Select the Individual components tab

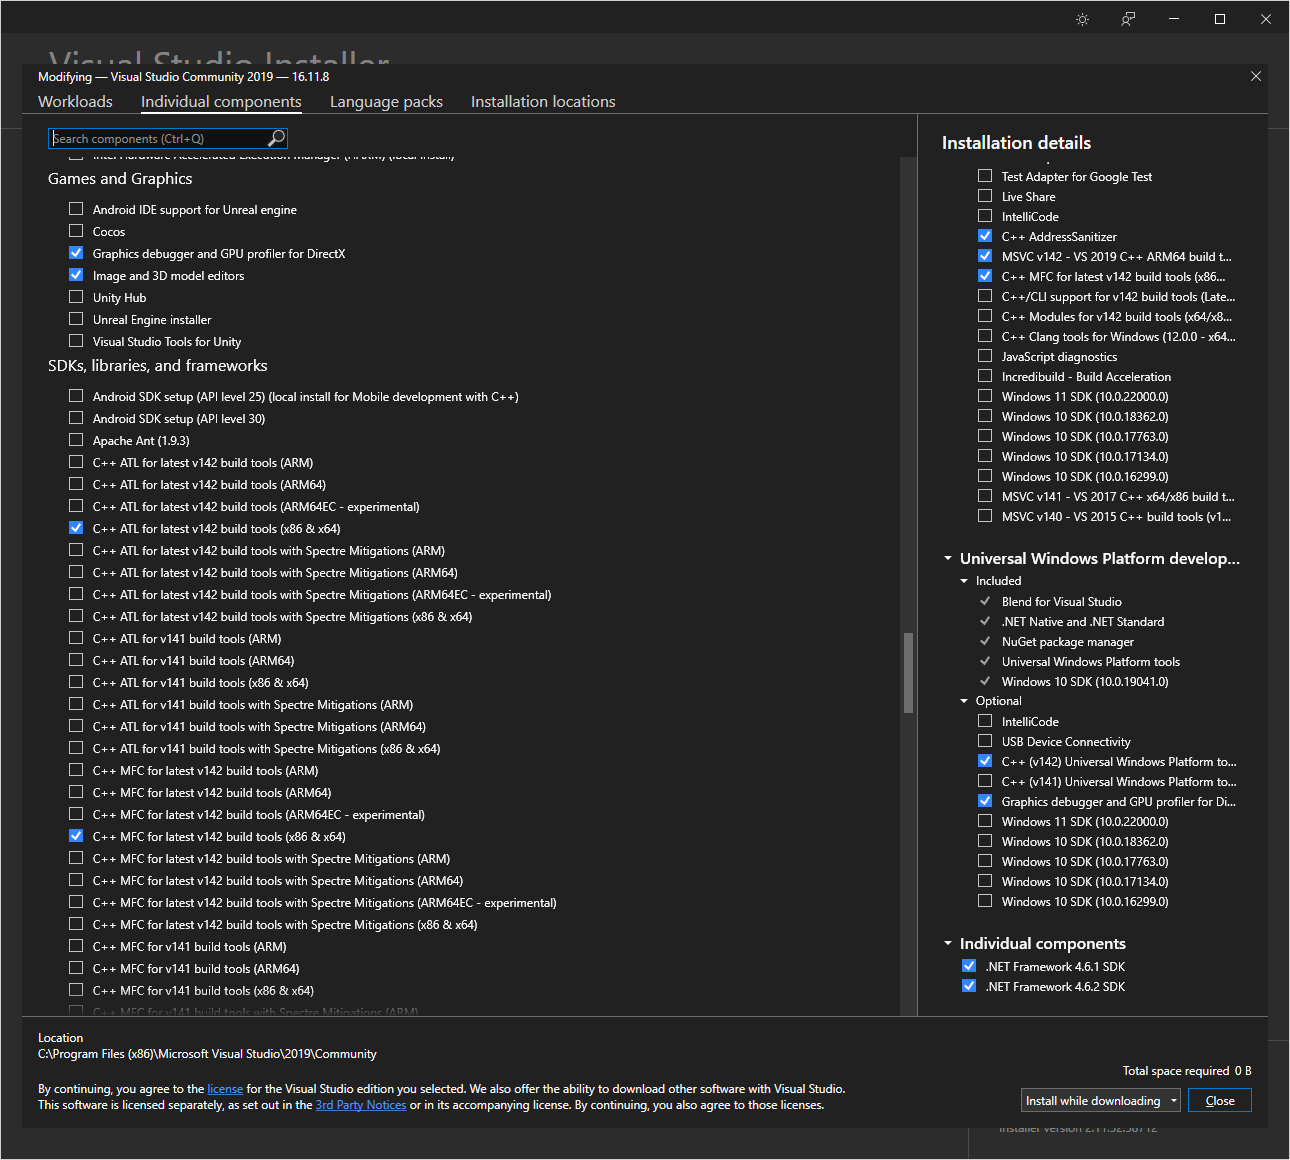tap(221, 102)
